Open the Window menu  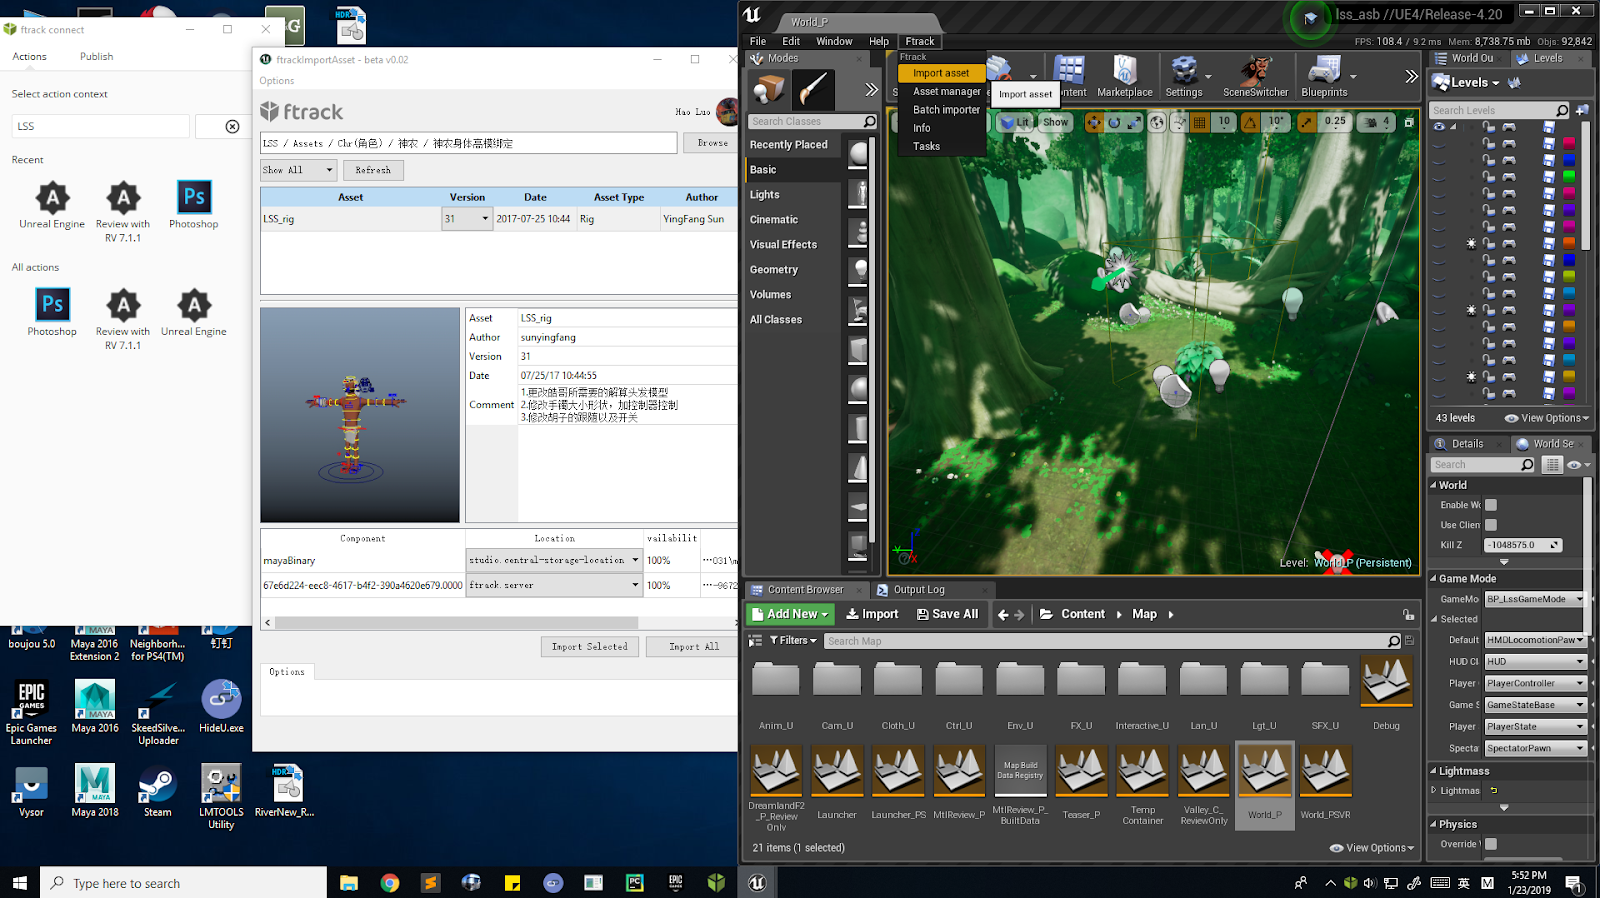[x=834, y=41]
